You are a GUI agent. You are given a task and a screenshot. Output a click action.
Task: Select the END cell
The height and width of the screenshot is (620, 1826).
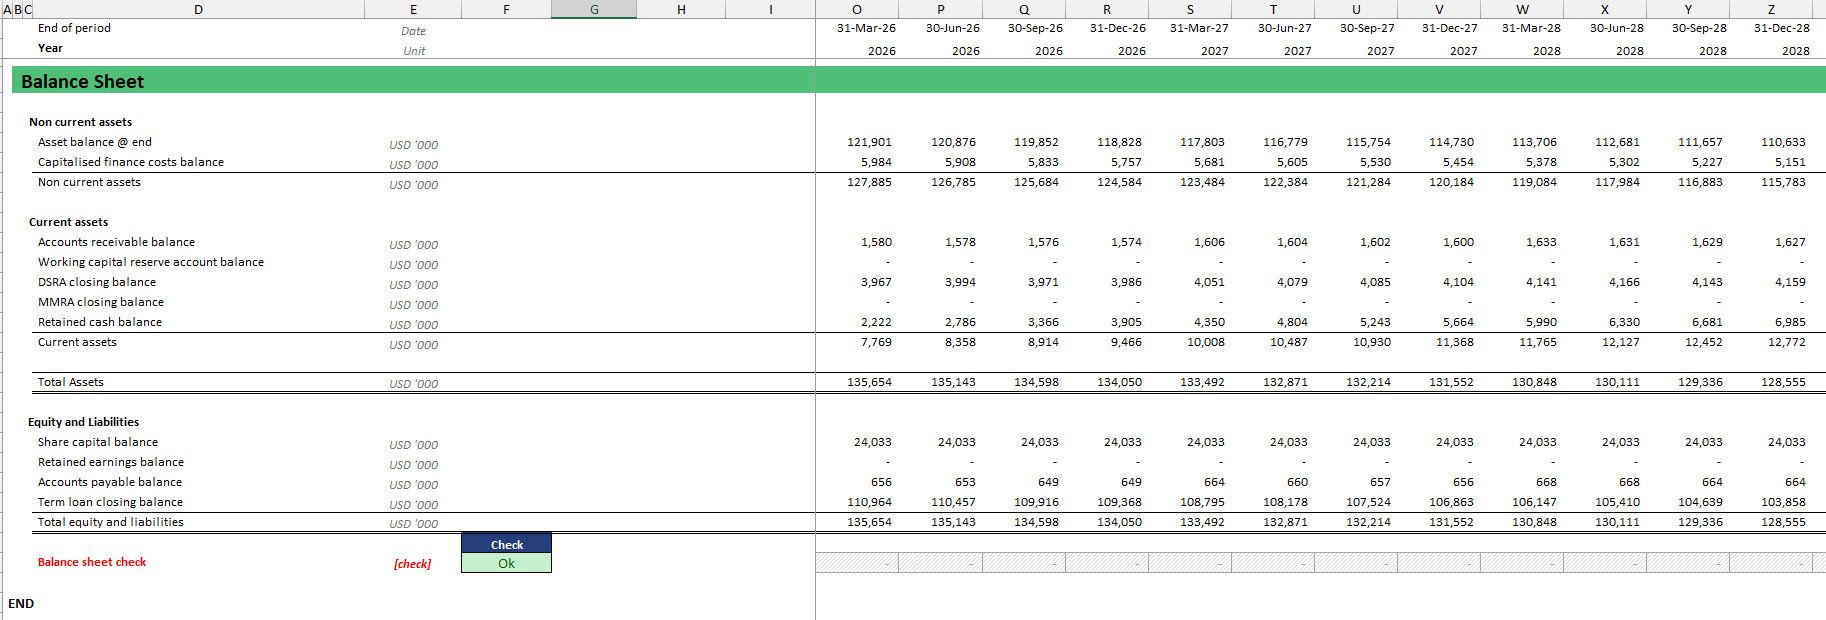(x=21, y=603)
